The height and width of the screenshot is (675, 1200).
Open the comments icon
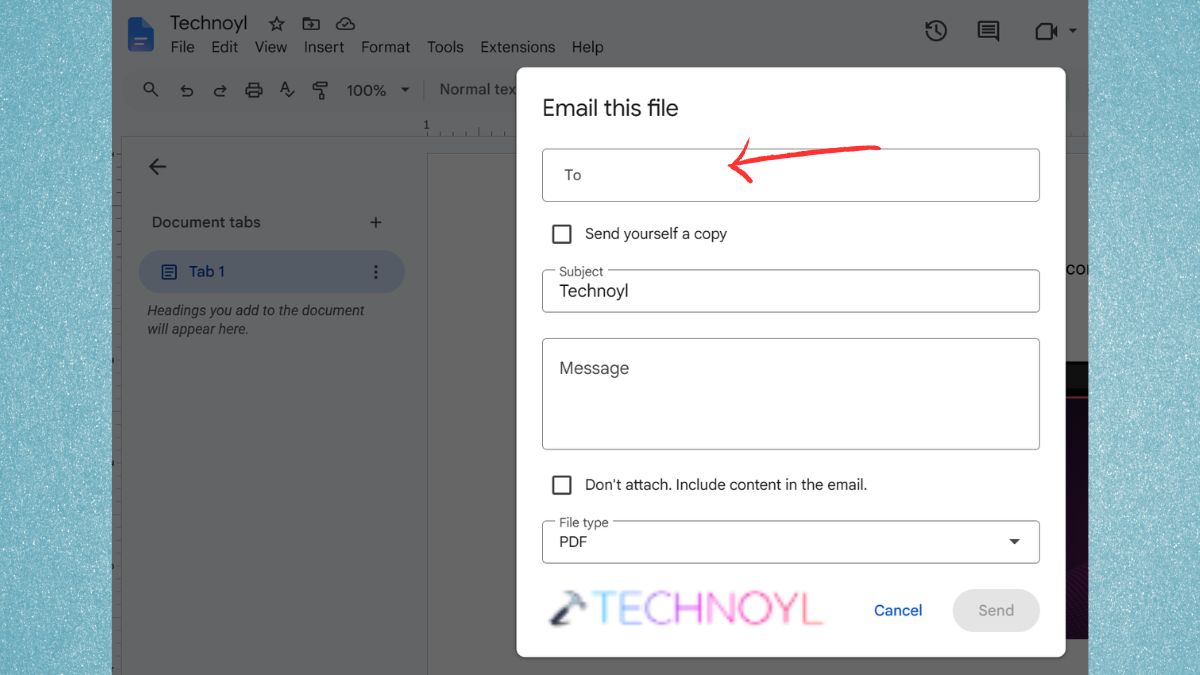(988, 32)
